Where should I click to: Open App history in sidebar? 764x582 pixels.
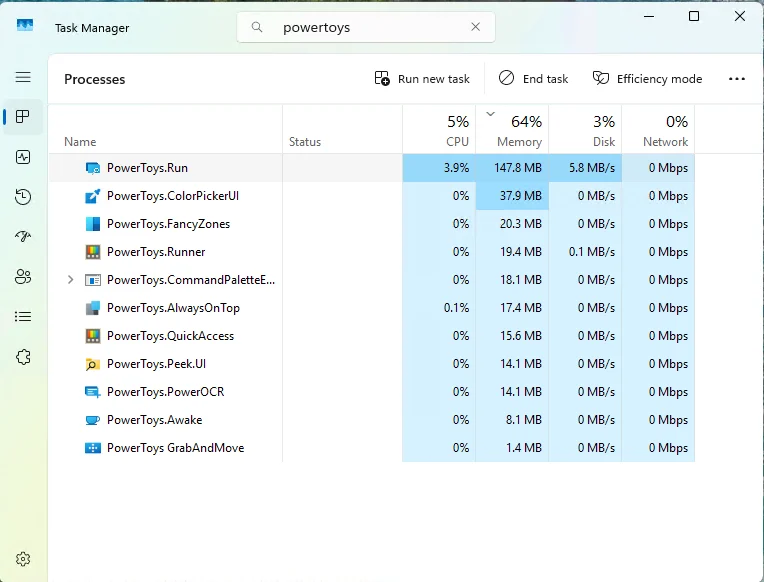pyautogui.click(x=23, y=197)
